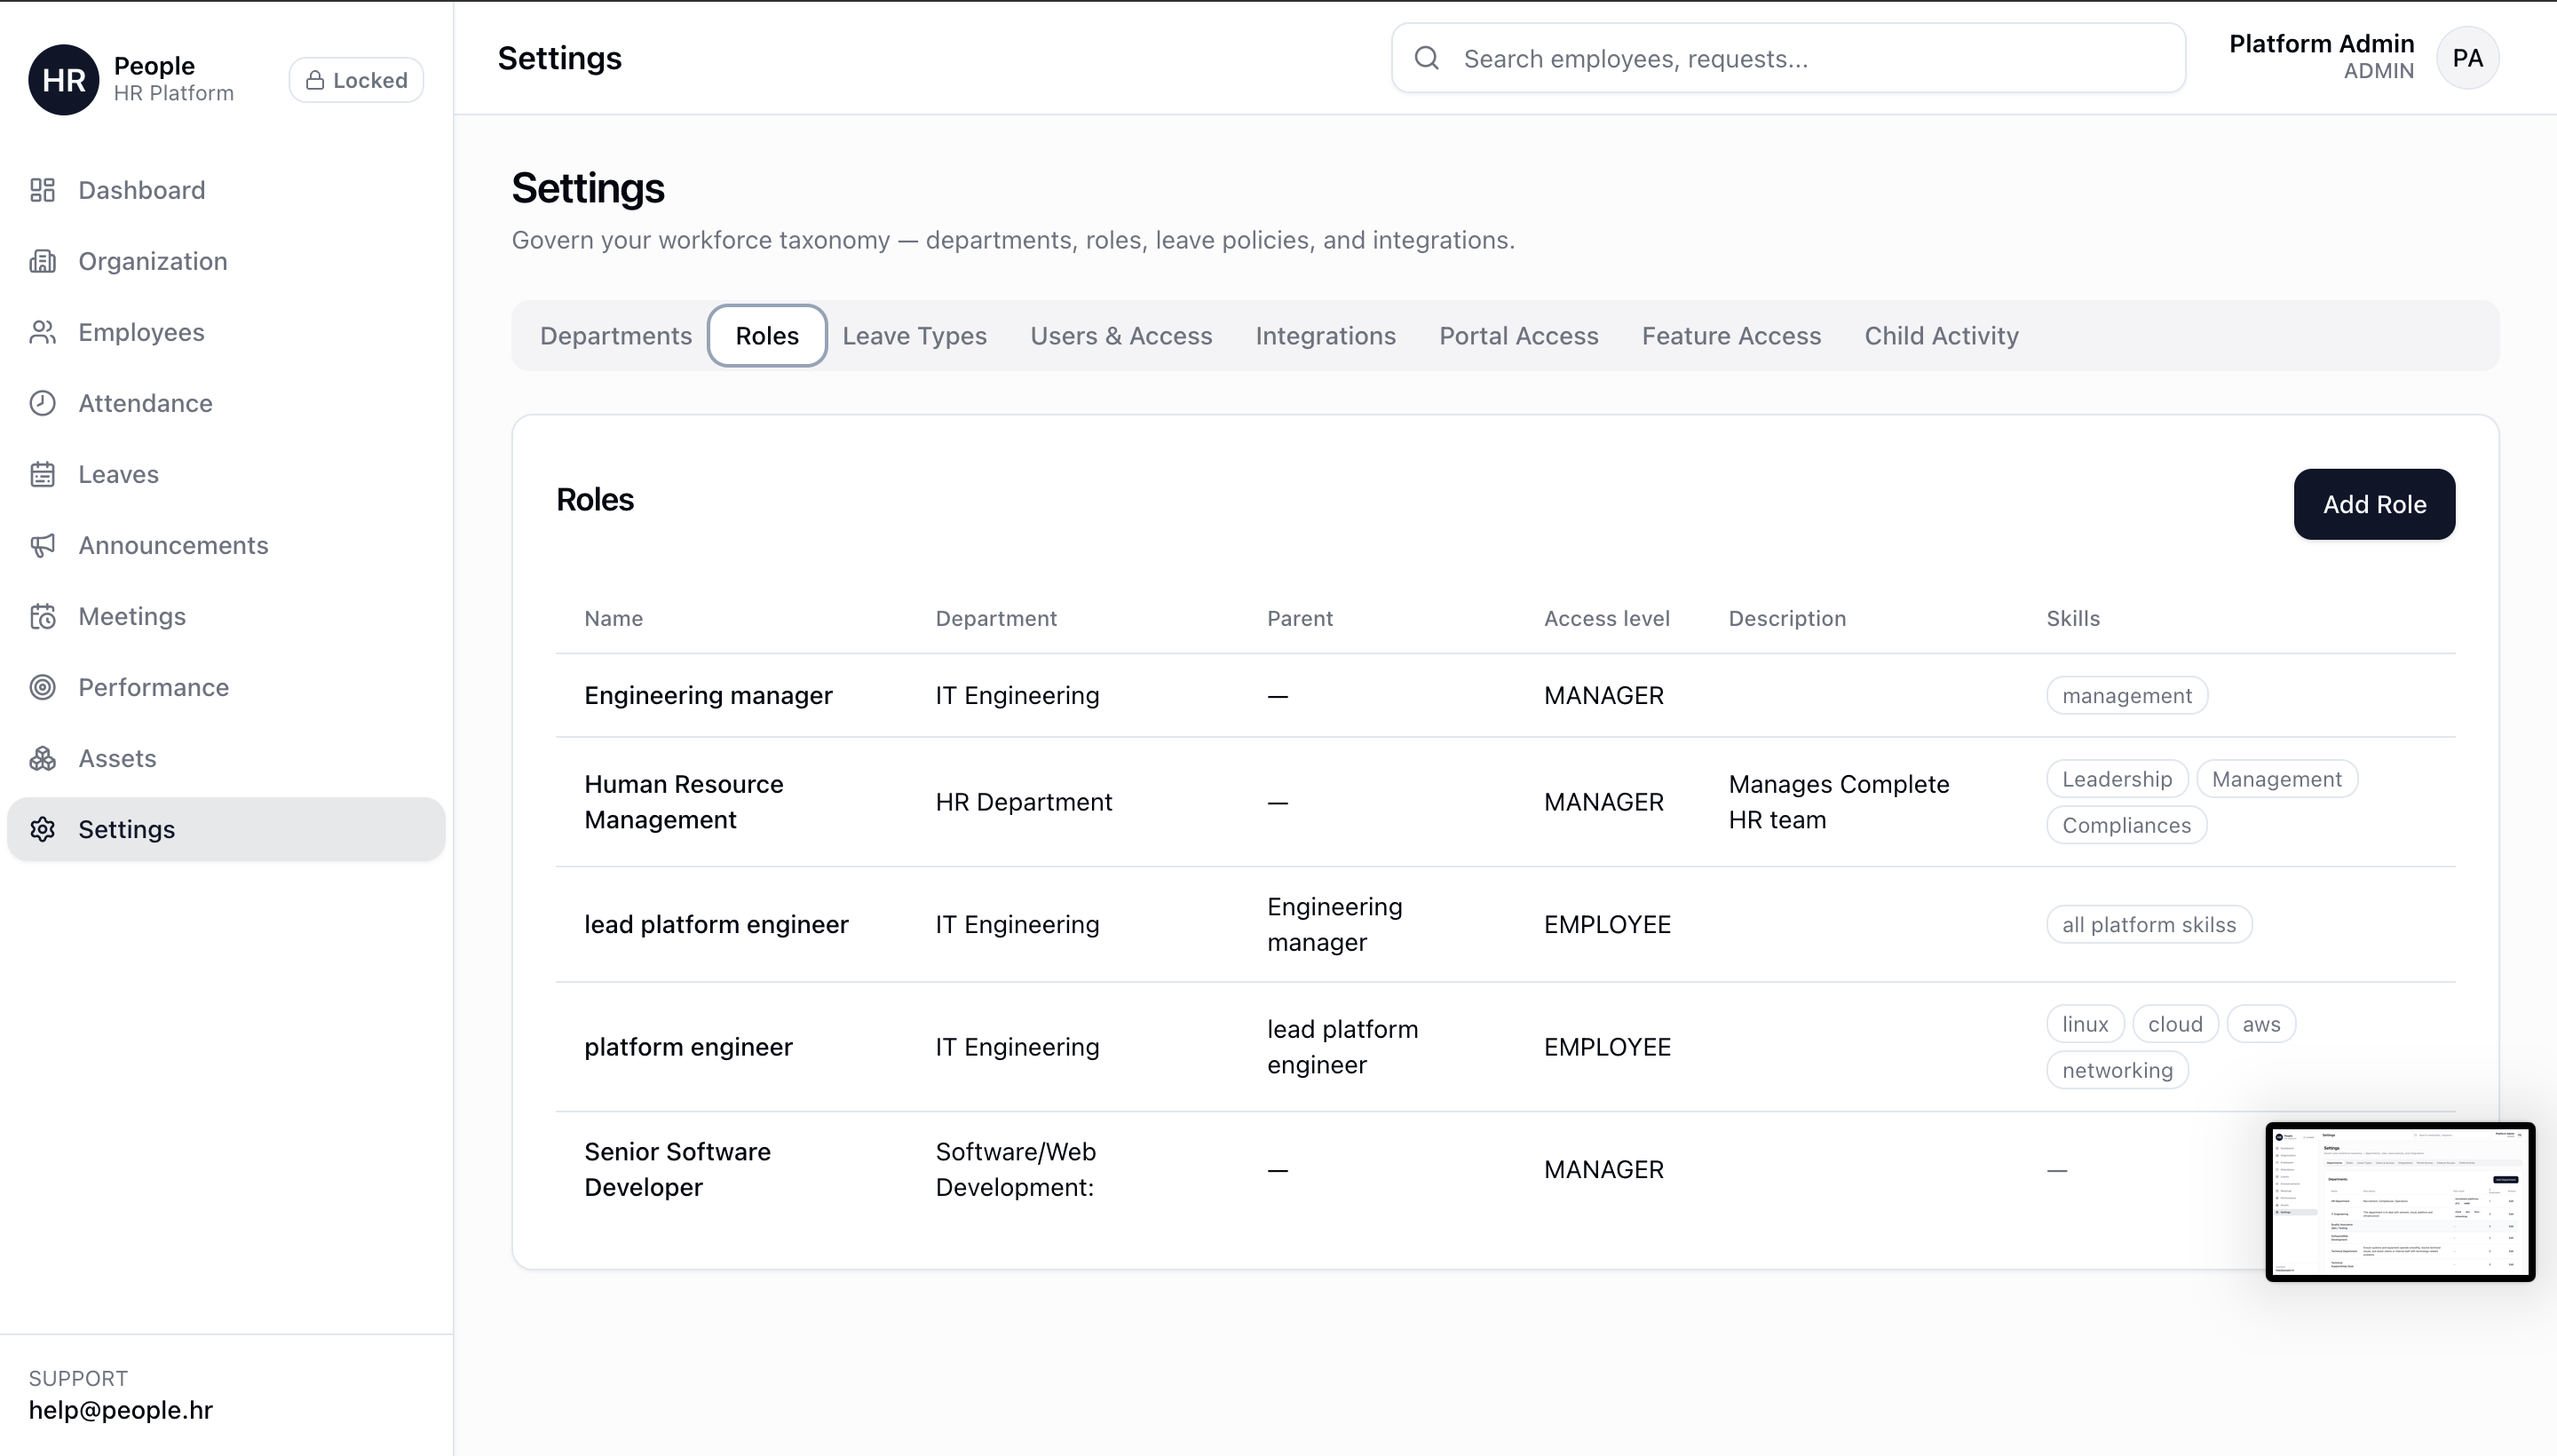This screenshot has height=1456, width=2557.
Task: Click the Leaves calendar icon
Action: (42, 474)
